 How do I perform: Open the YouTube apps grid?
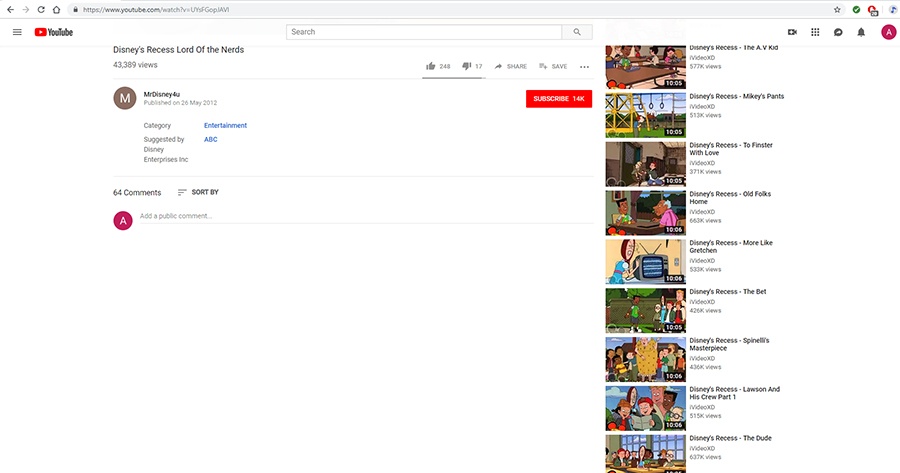tap(815, 32)
